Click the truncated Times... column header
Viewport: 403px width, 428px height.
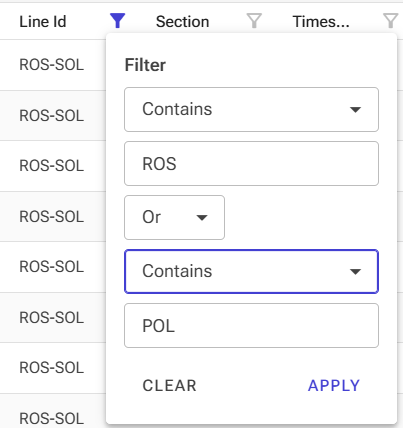click(x=321, y=22)
